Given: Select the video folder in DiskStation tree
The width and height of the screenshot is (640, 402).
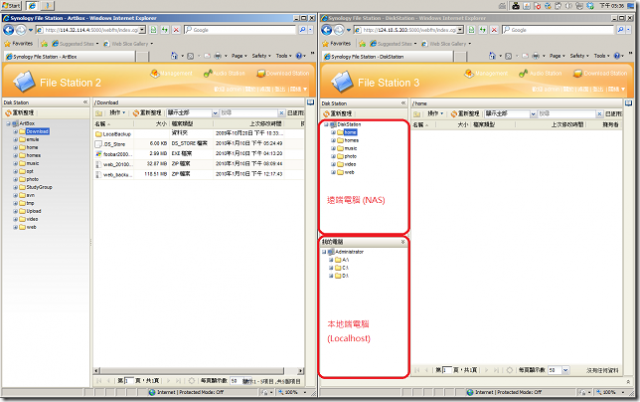Looking at the screenshot, I should point(350,164).
